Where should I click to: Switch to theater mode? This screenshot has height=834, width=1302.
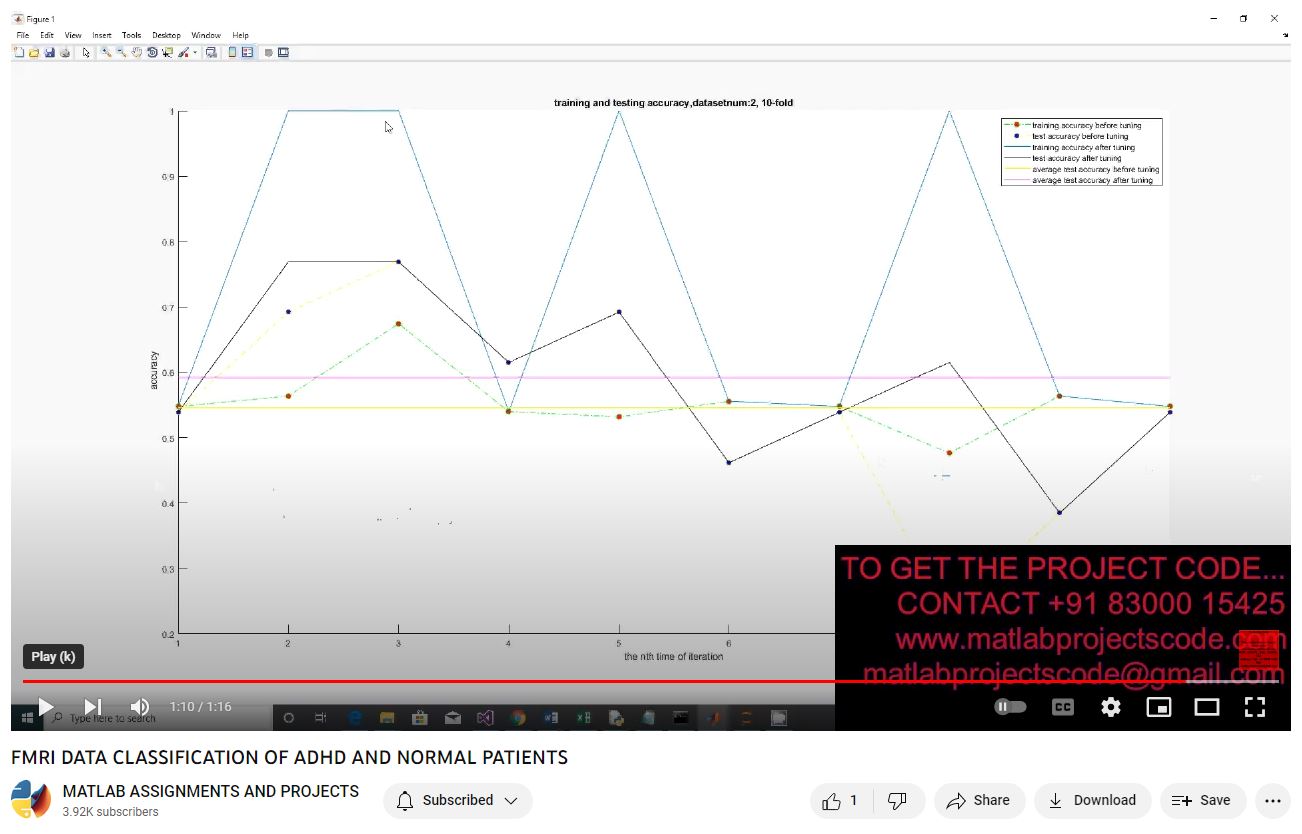1207,707
